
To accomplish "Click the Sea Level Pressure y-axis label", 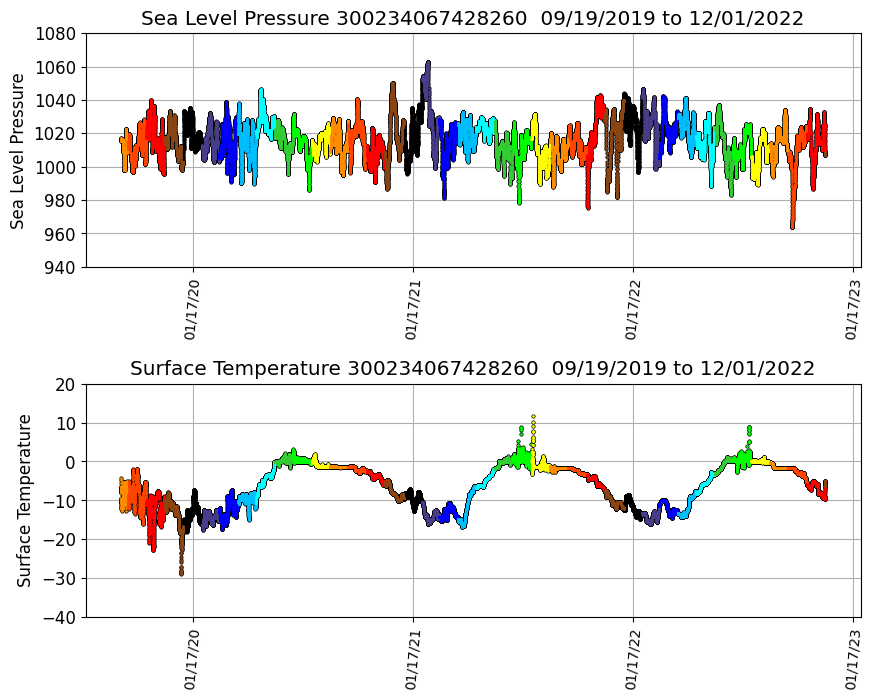I will point(18,150).
